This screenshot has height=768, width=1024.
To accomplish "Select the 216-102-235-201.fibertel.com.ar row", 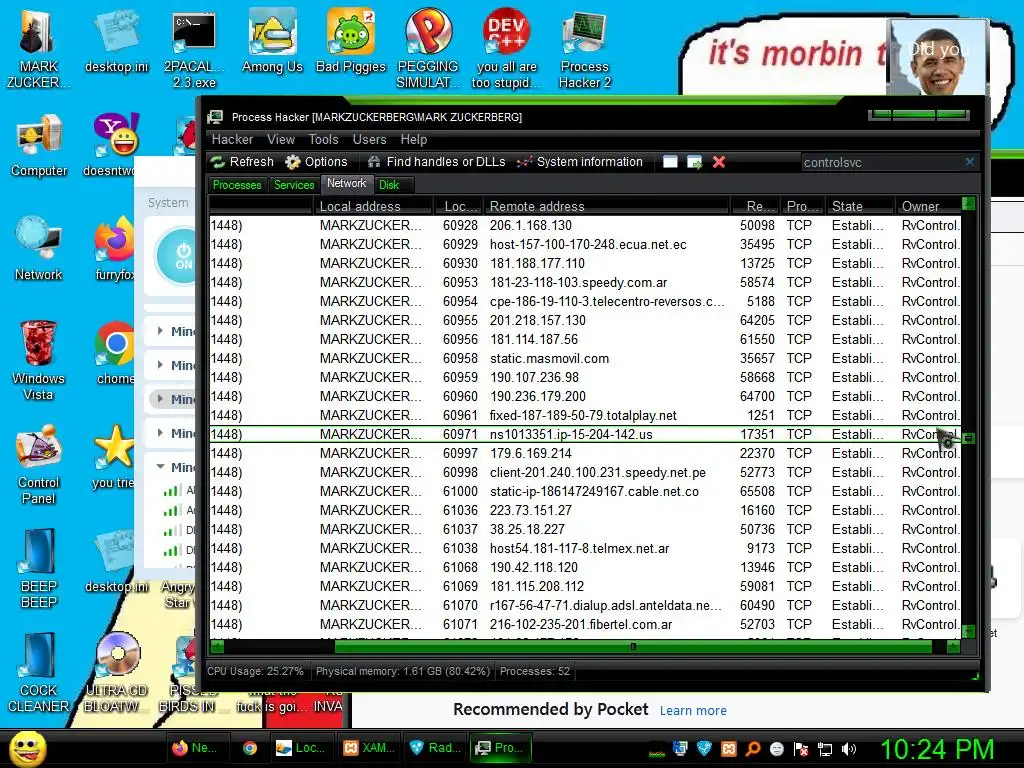I will click(x=584, y=624).
